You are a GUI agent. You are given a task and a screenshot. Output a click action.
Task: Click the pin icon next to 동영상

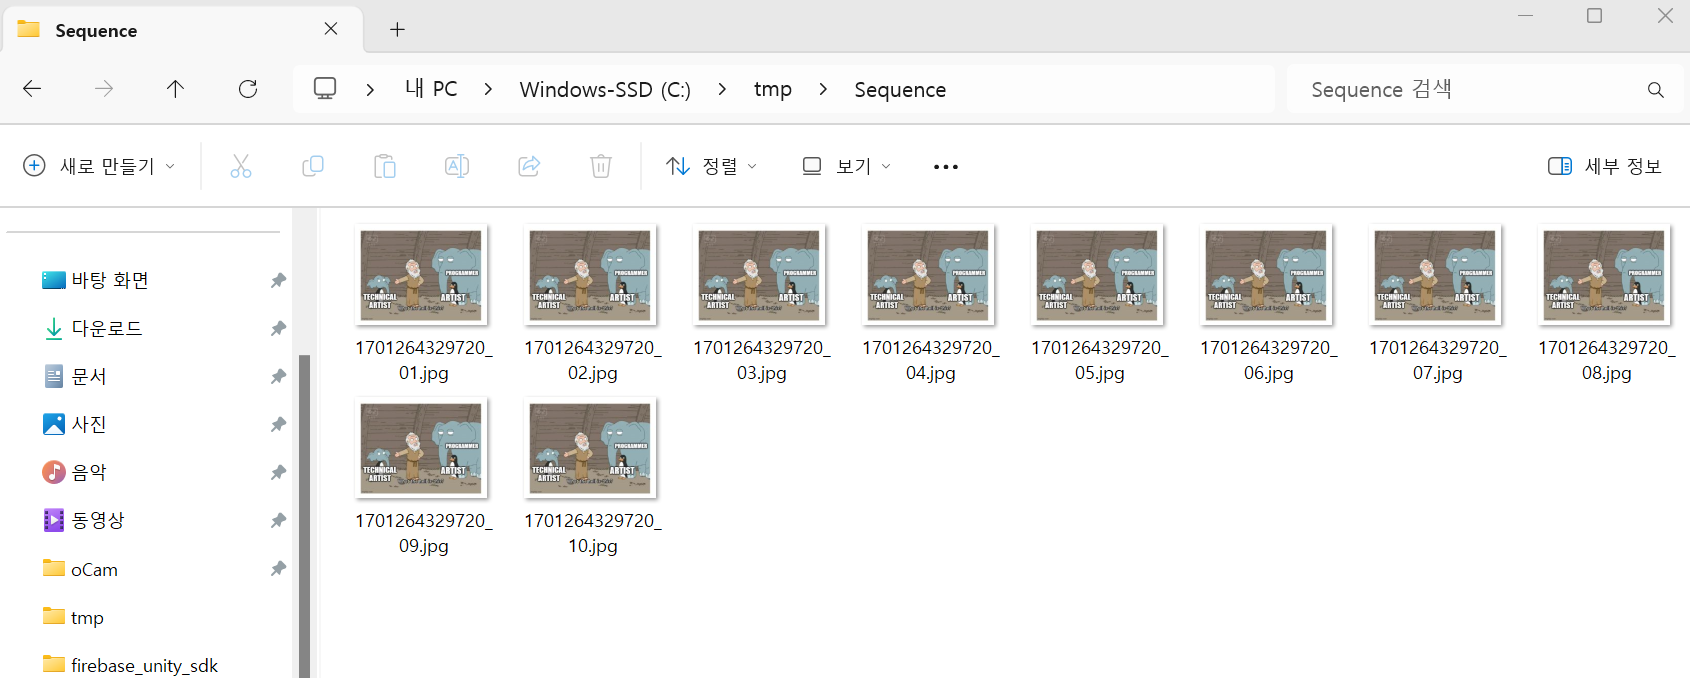point(278,520)
